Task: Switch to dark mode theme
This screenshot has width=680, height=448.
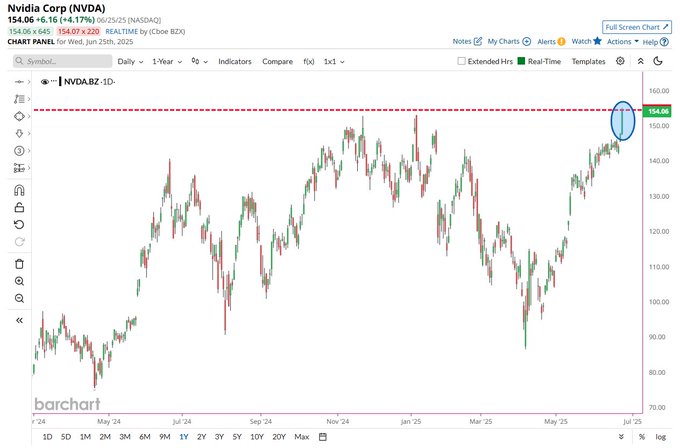Action: point(658,61)
